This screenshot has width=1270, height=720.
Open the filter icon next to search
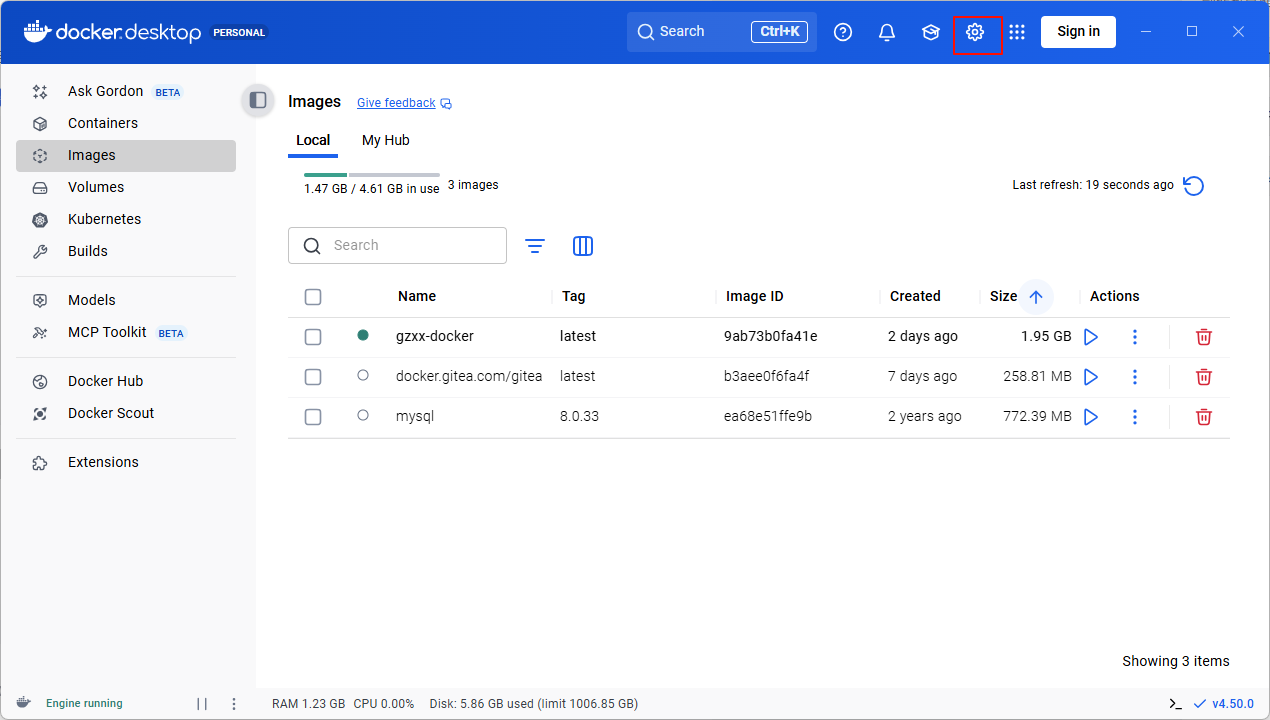[x=535, y=246]
